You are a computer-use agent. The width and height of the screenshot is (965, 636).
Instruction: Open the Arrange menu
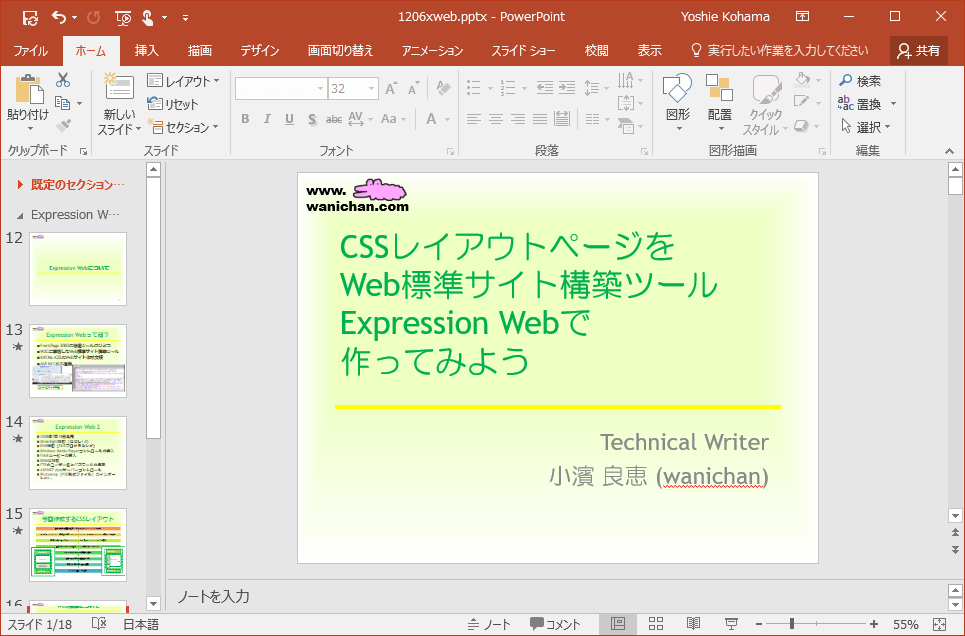[719, 102]
